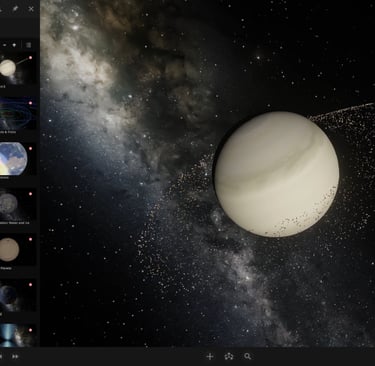This screenshot has width=375, height=366.
Task: Close the simulations side panel
Action: (31, 9)
